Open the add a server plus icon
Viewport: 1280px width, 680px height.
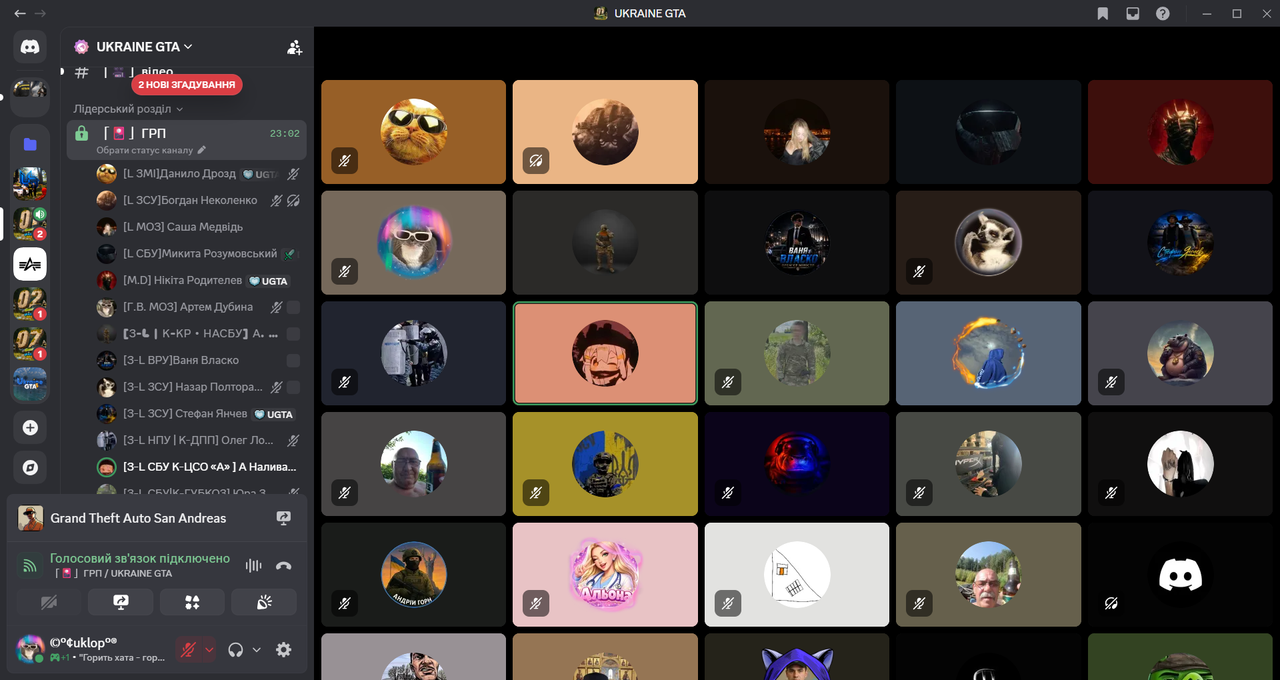pyautogui.click(x=30, y=427)
